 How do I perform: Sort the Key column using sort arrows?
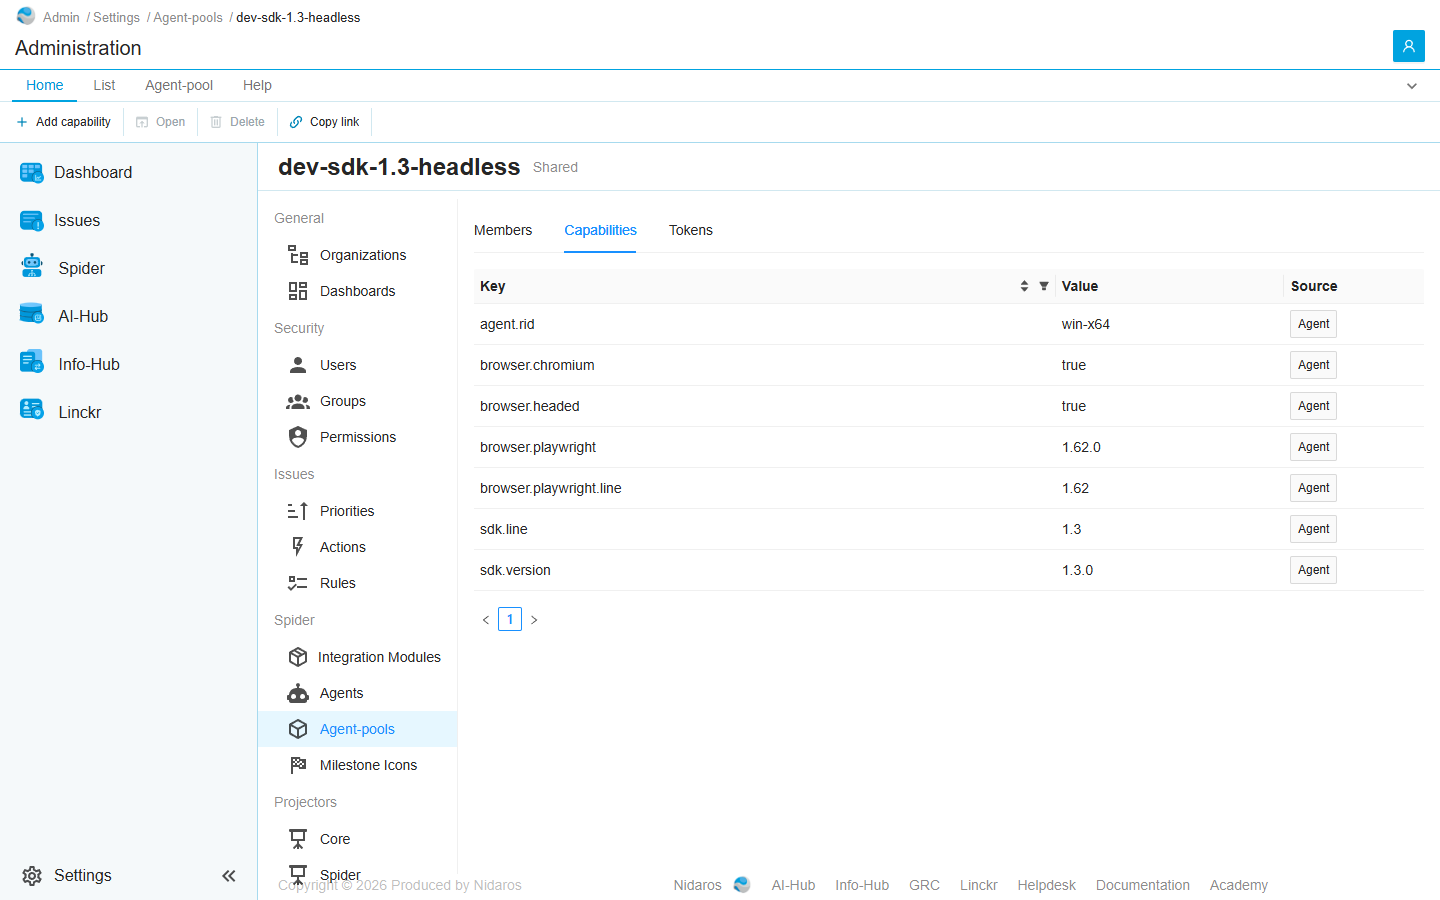(1024, 286)
